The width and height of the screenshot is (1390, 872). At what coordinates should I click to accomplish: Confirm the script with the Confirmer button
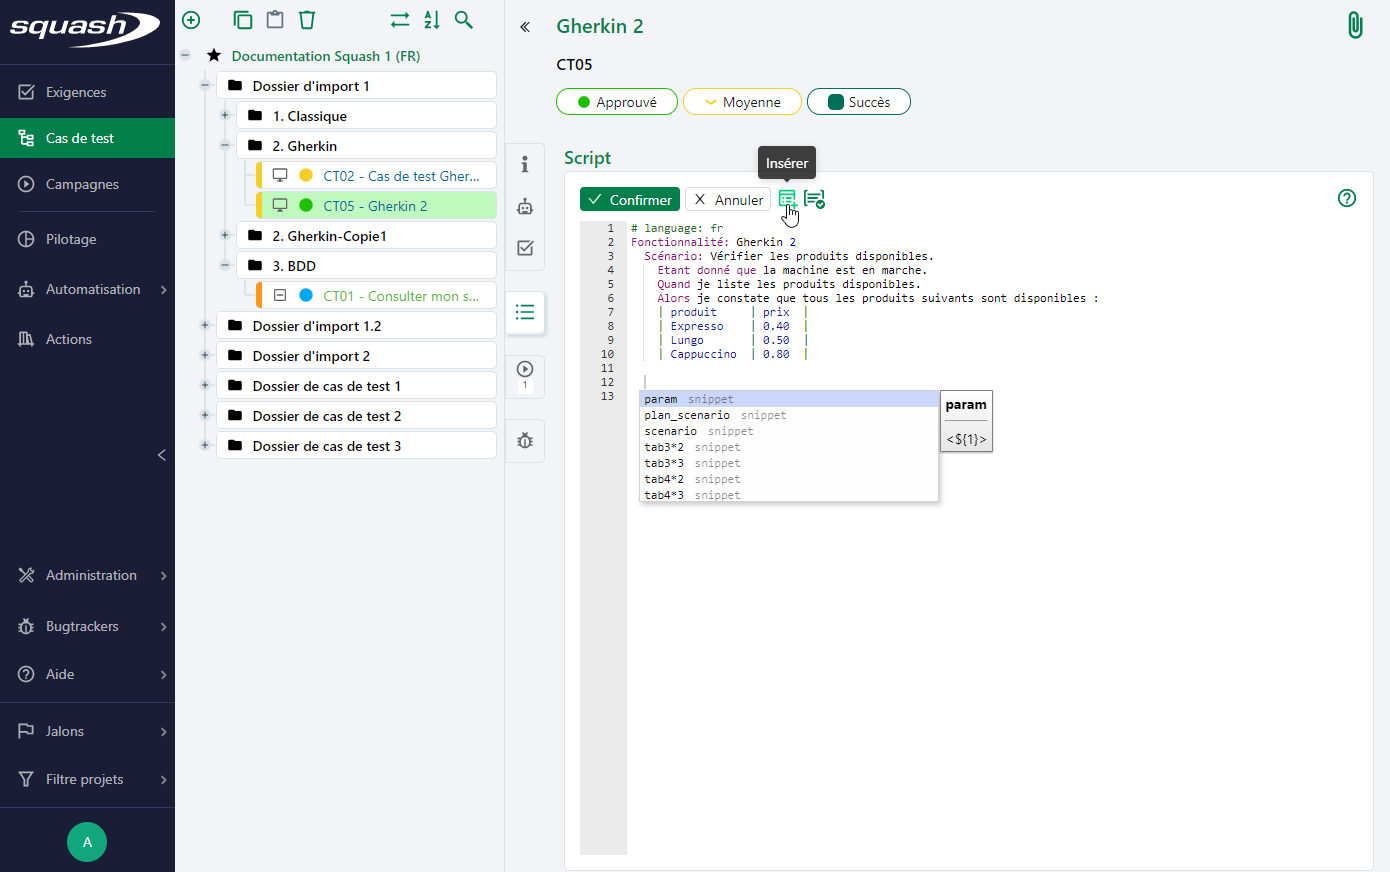[629, 199]
